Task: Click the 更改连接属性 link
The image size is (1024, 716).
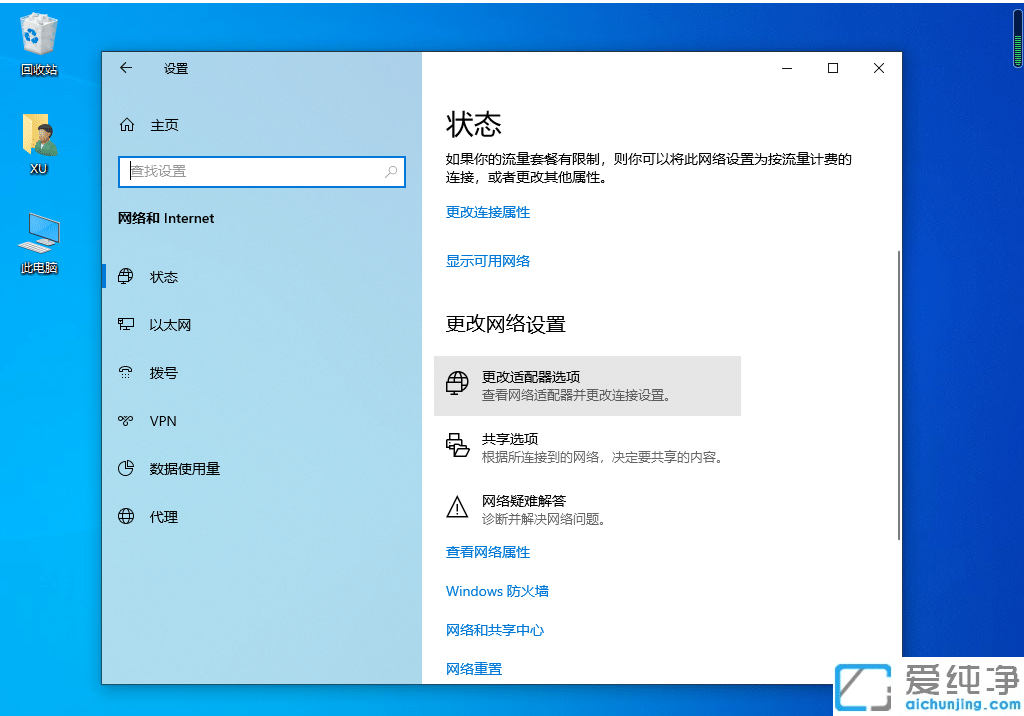Action: [487, 212]
